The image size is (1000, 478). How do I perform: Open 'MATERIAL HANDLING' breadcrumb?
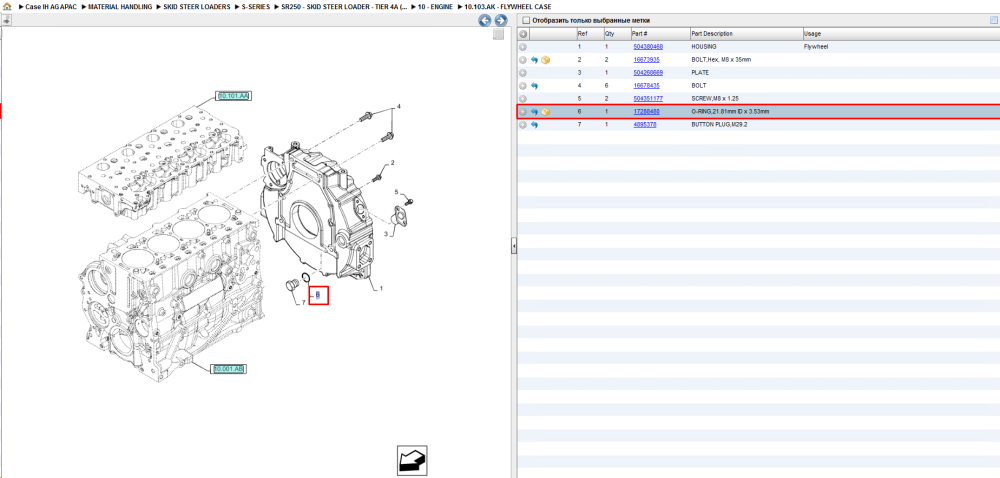120,6
